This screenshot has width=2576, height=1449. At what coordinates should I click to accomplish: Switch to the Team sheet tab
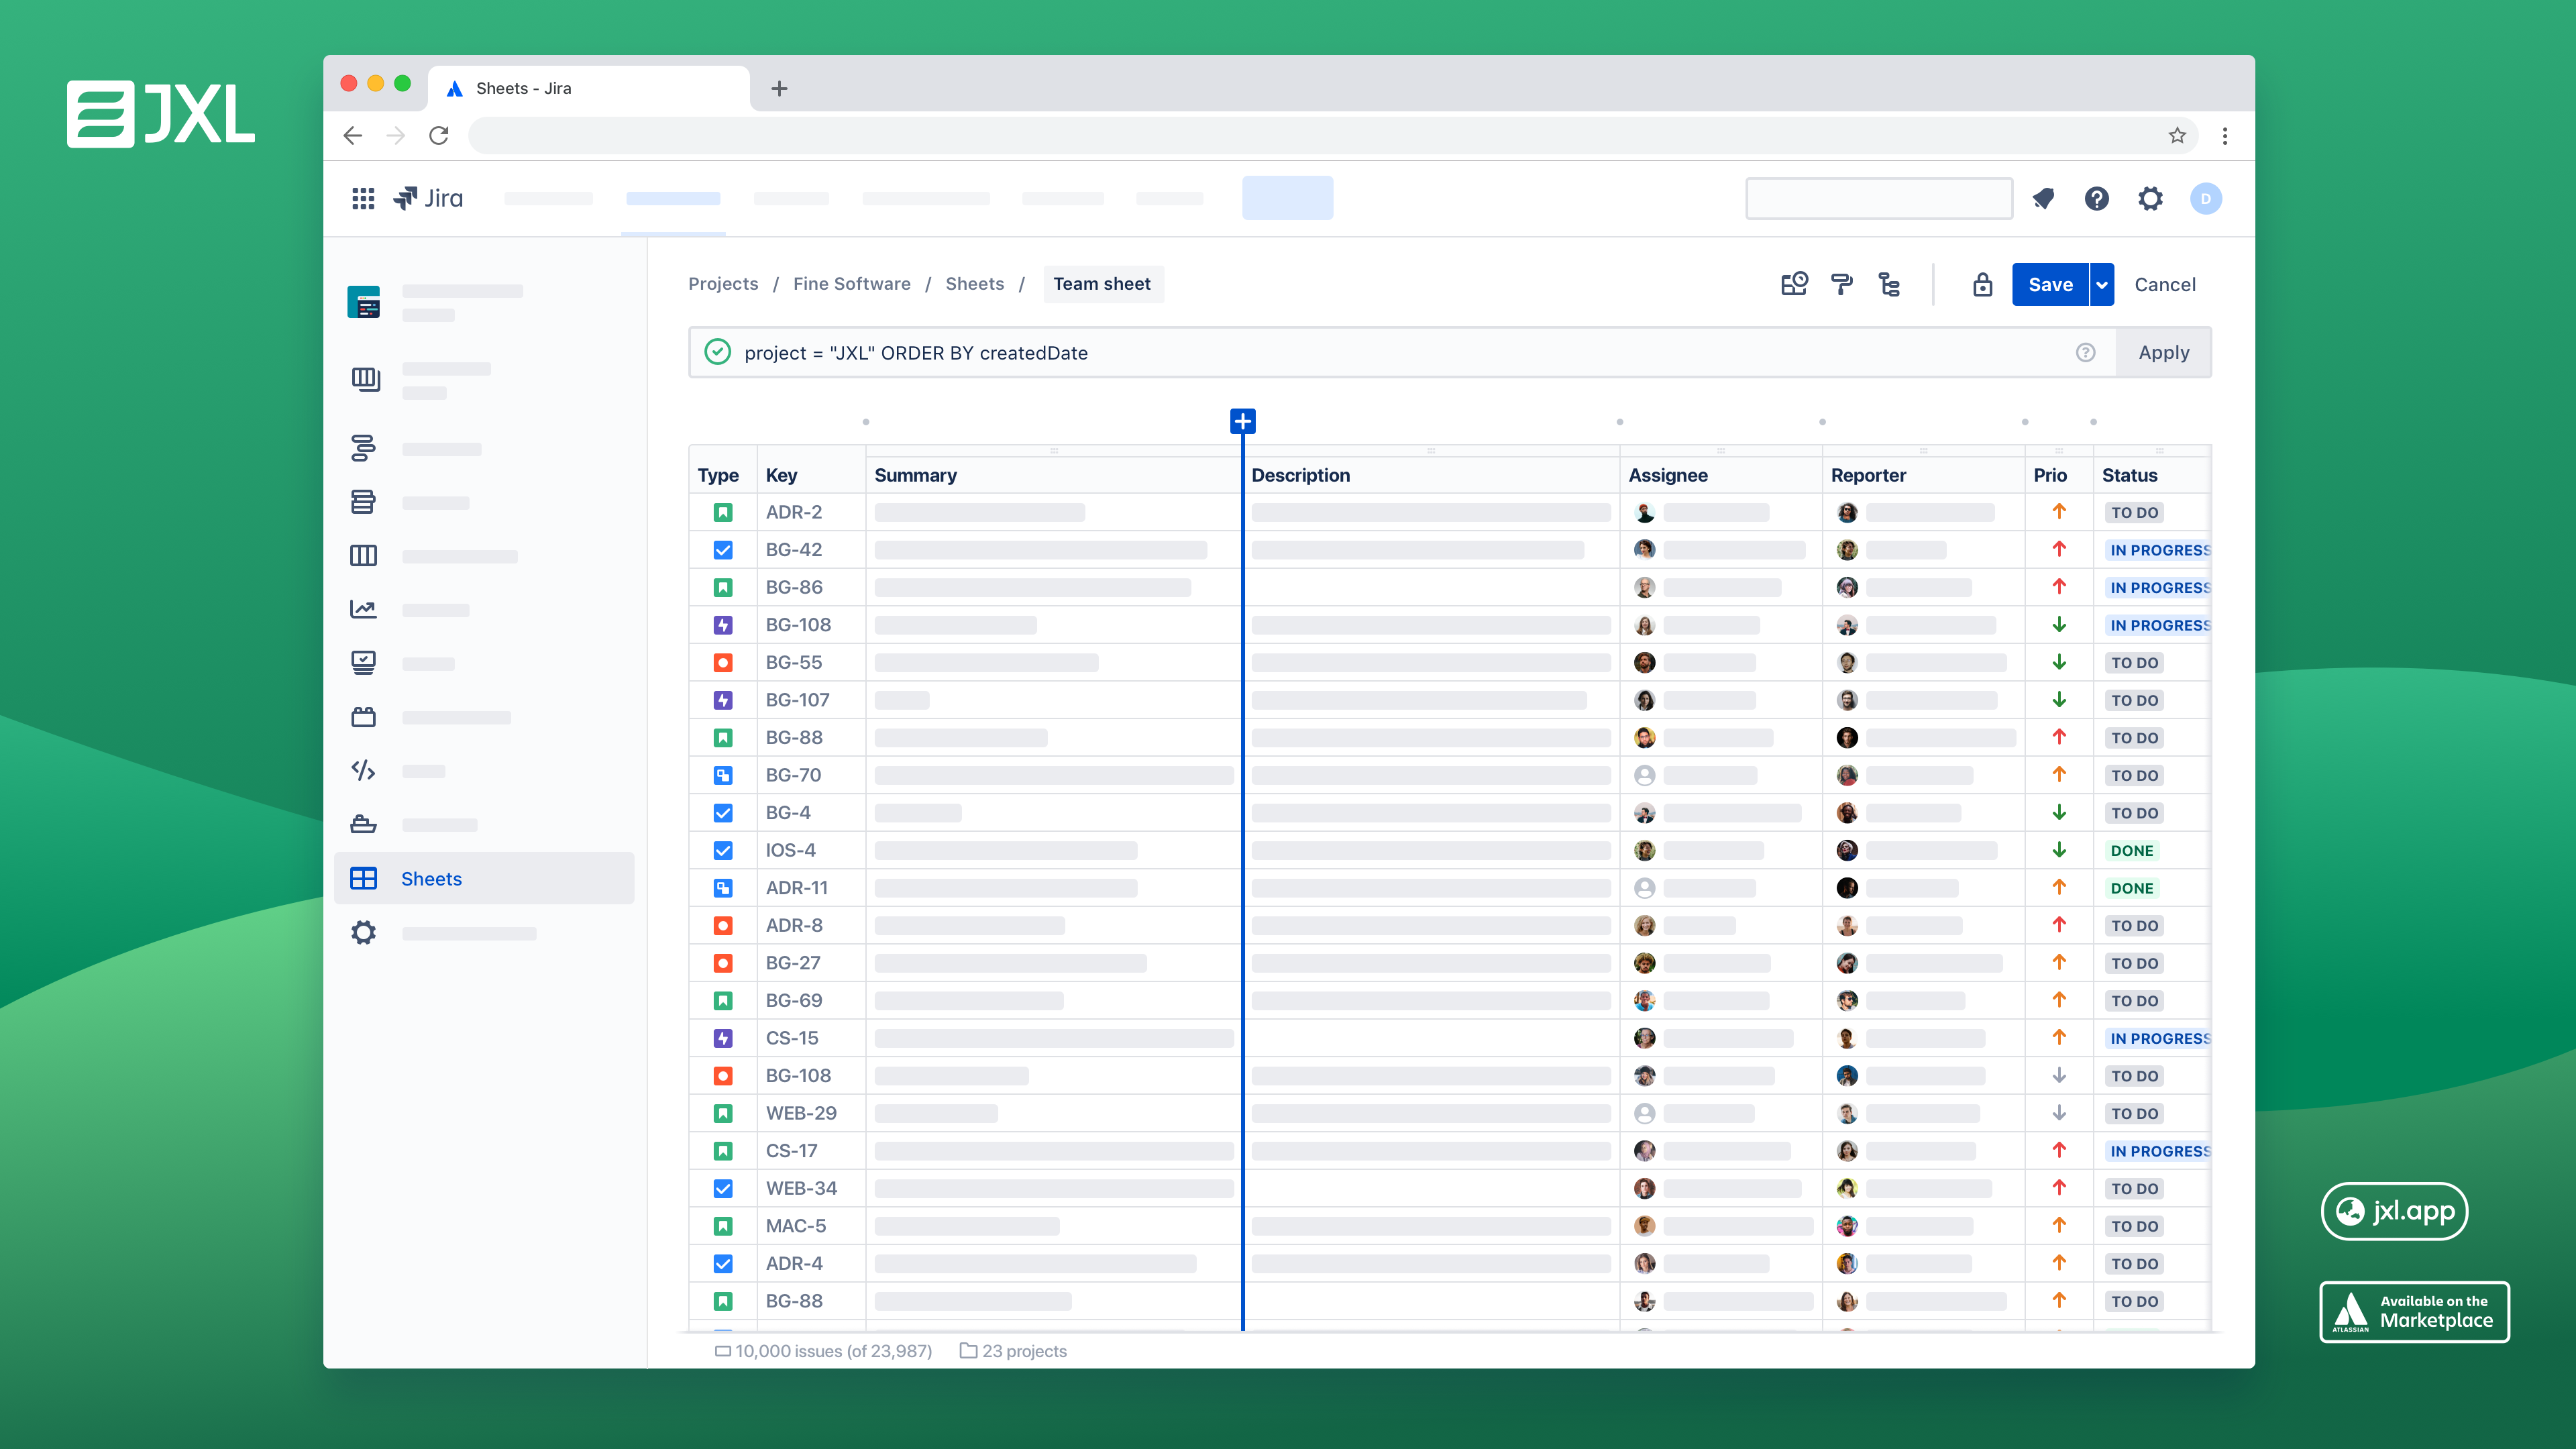[1102, 284]
